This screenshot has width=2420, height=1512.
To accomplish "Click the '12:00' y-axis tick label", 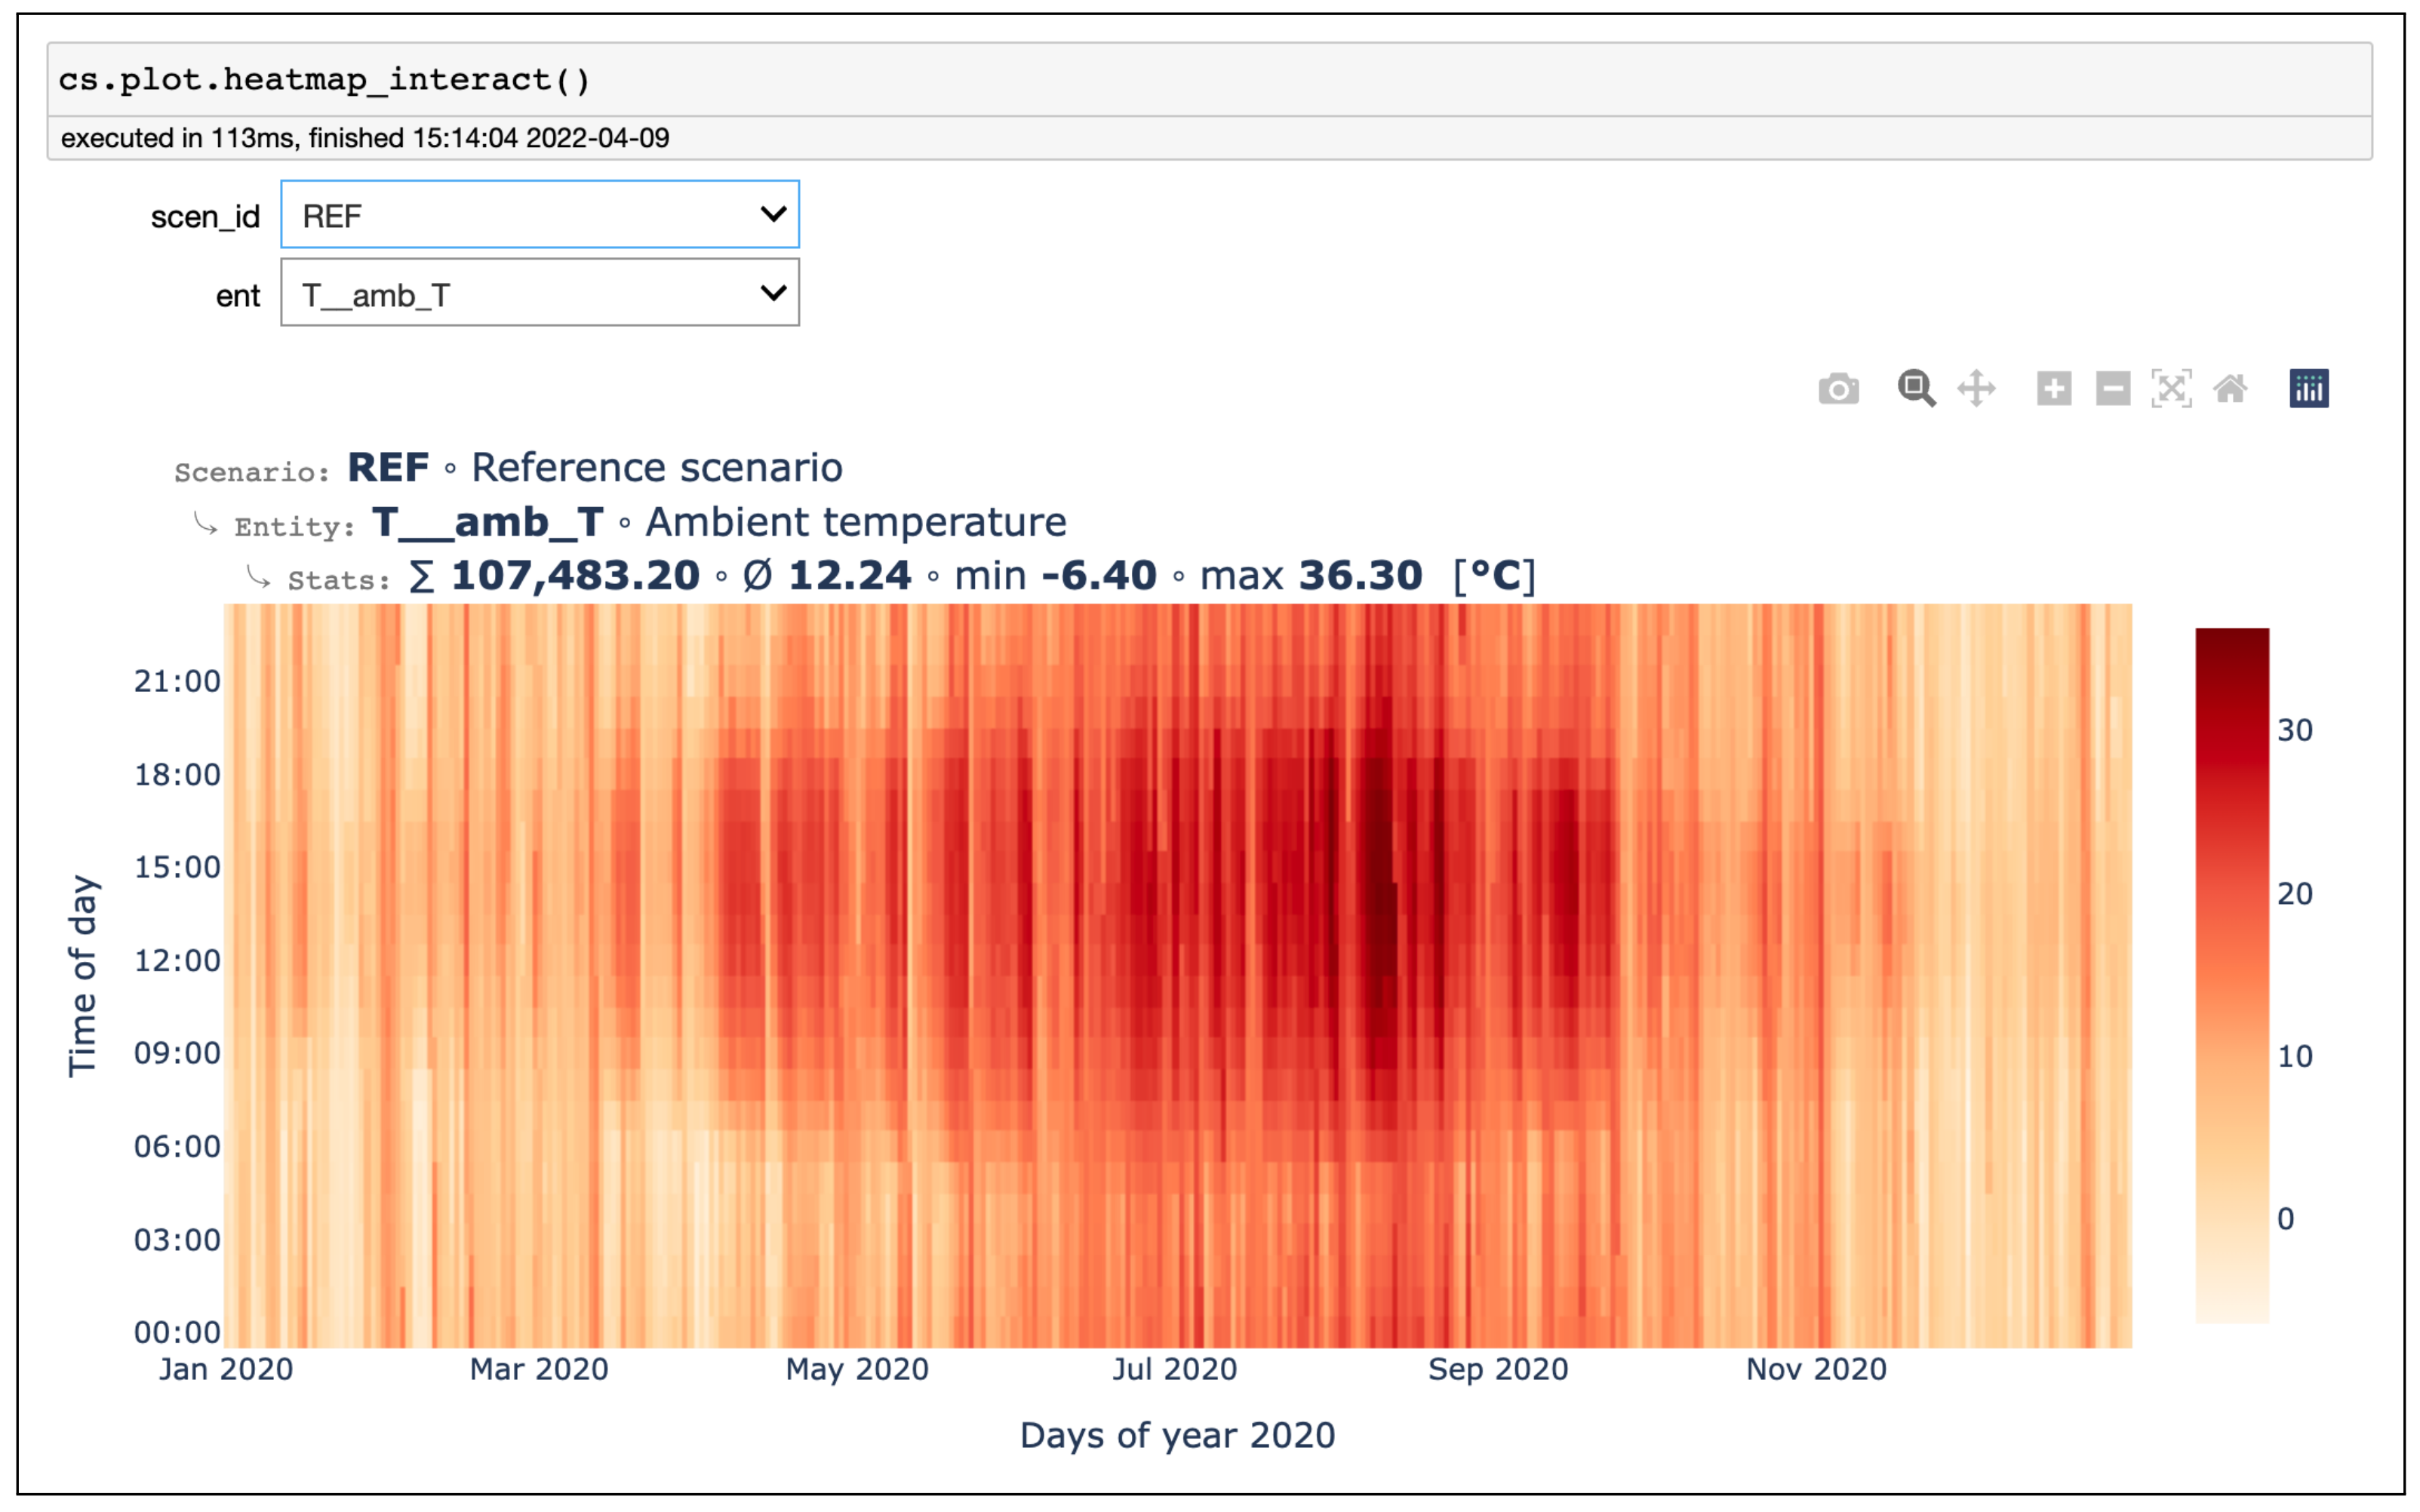I will pos(177,961).
